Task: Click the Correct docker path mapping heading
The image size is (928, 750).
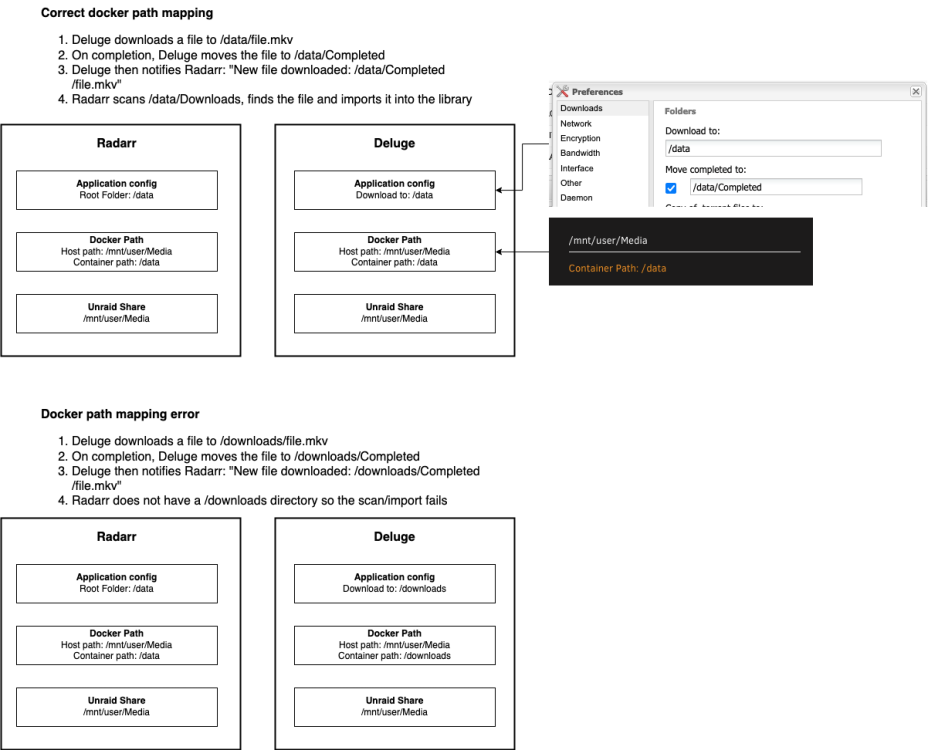Action: click(127, 12)
